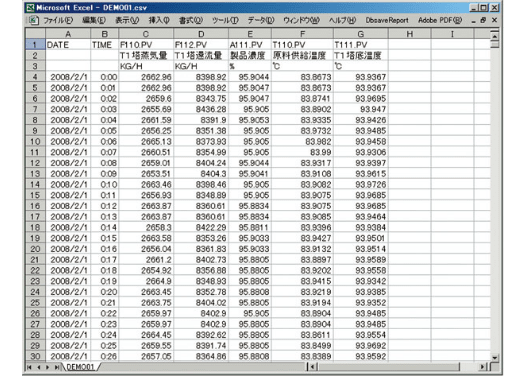The height and width of the screenshot is (376, 525).
Task: Click horizontal scrollbar right arrow
Action: pos(482,367)
